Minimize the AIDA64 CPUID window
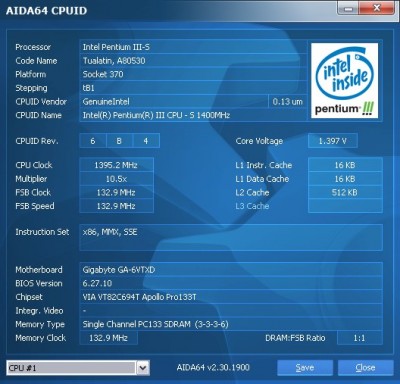Screen dimensions: 400x384 point(348,8)
